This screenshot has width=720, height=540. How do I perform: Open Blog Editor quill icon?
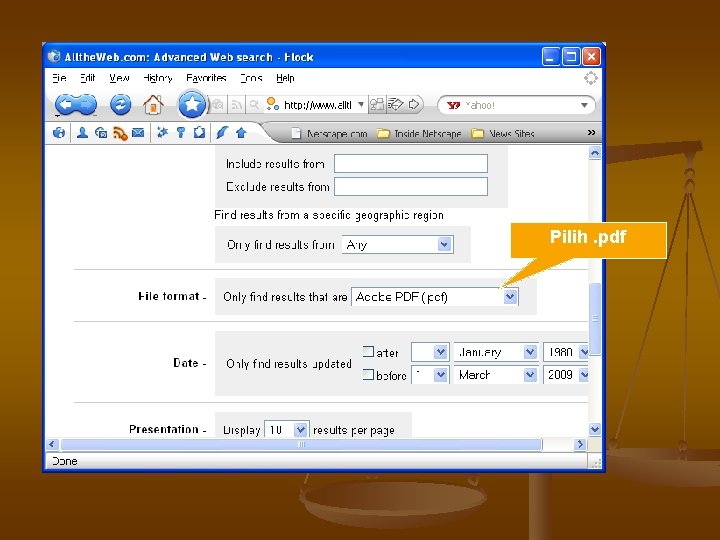coord(222,133)
